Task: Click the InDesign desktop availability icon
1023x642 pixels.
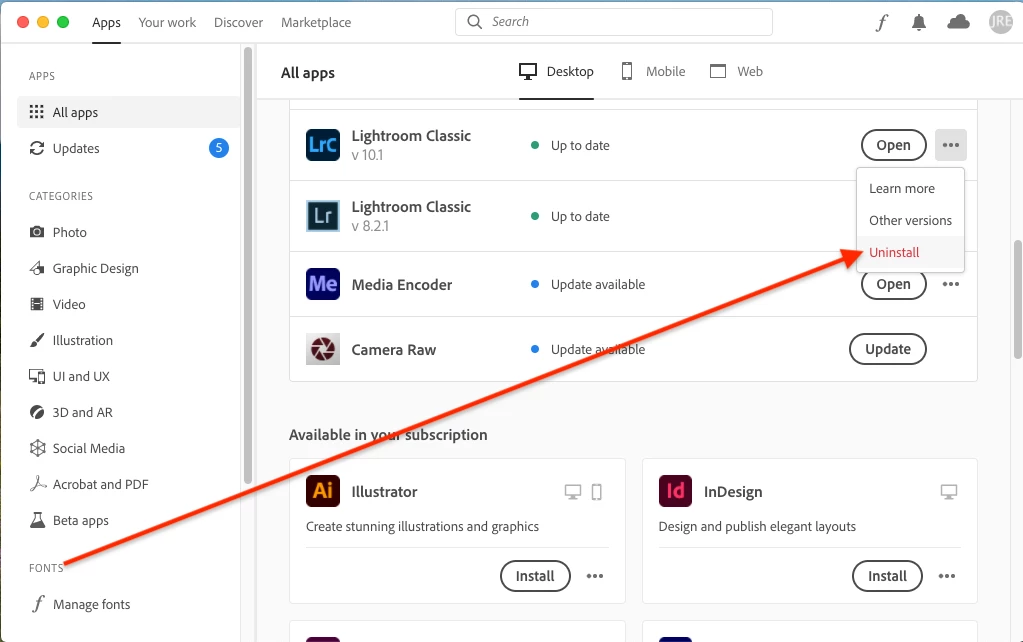Action: pyautogui.click(x=949, y=492)
